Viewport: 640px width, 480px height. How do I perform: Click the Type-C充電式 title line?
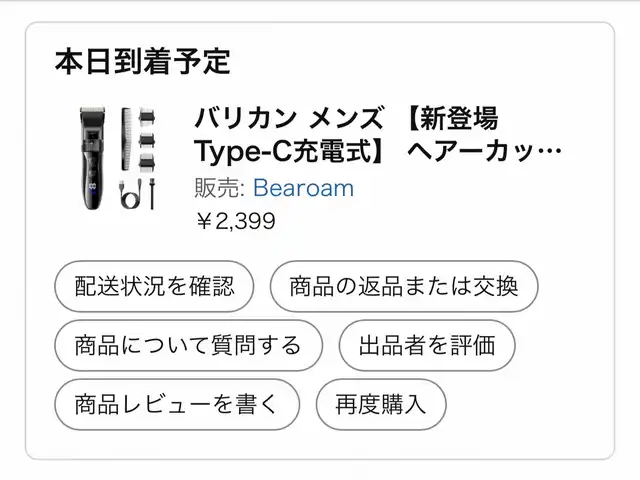pos(289,153)
